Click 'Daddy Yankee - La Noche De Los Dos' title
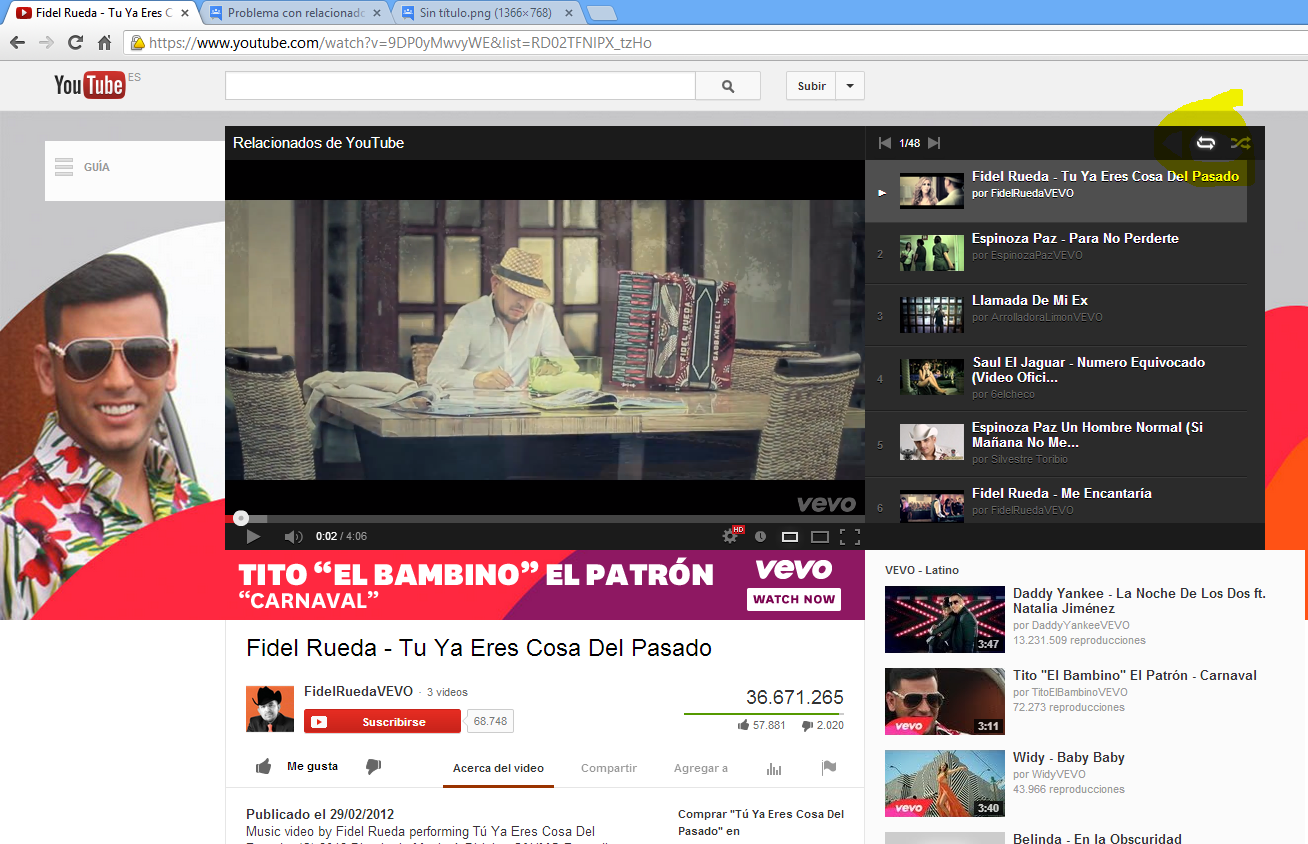Image resolution: width=1308 pixels, height=844 pixels. point(1139,600)
